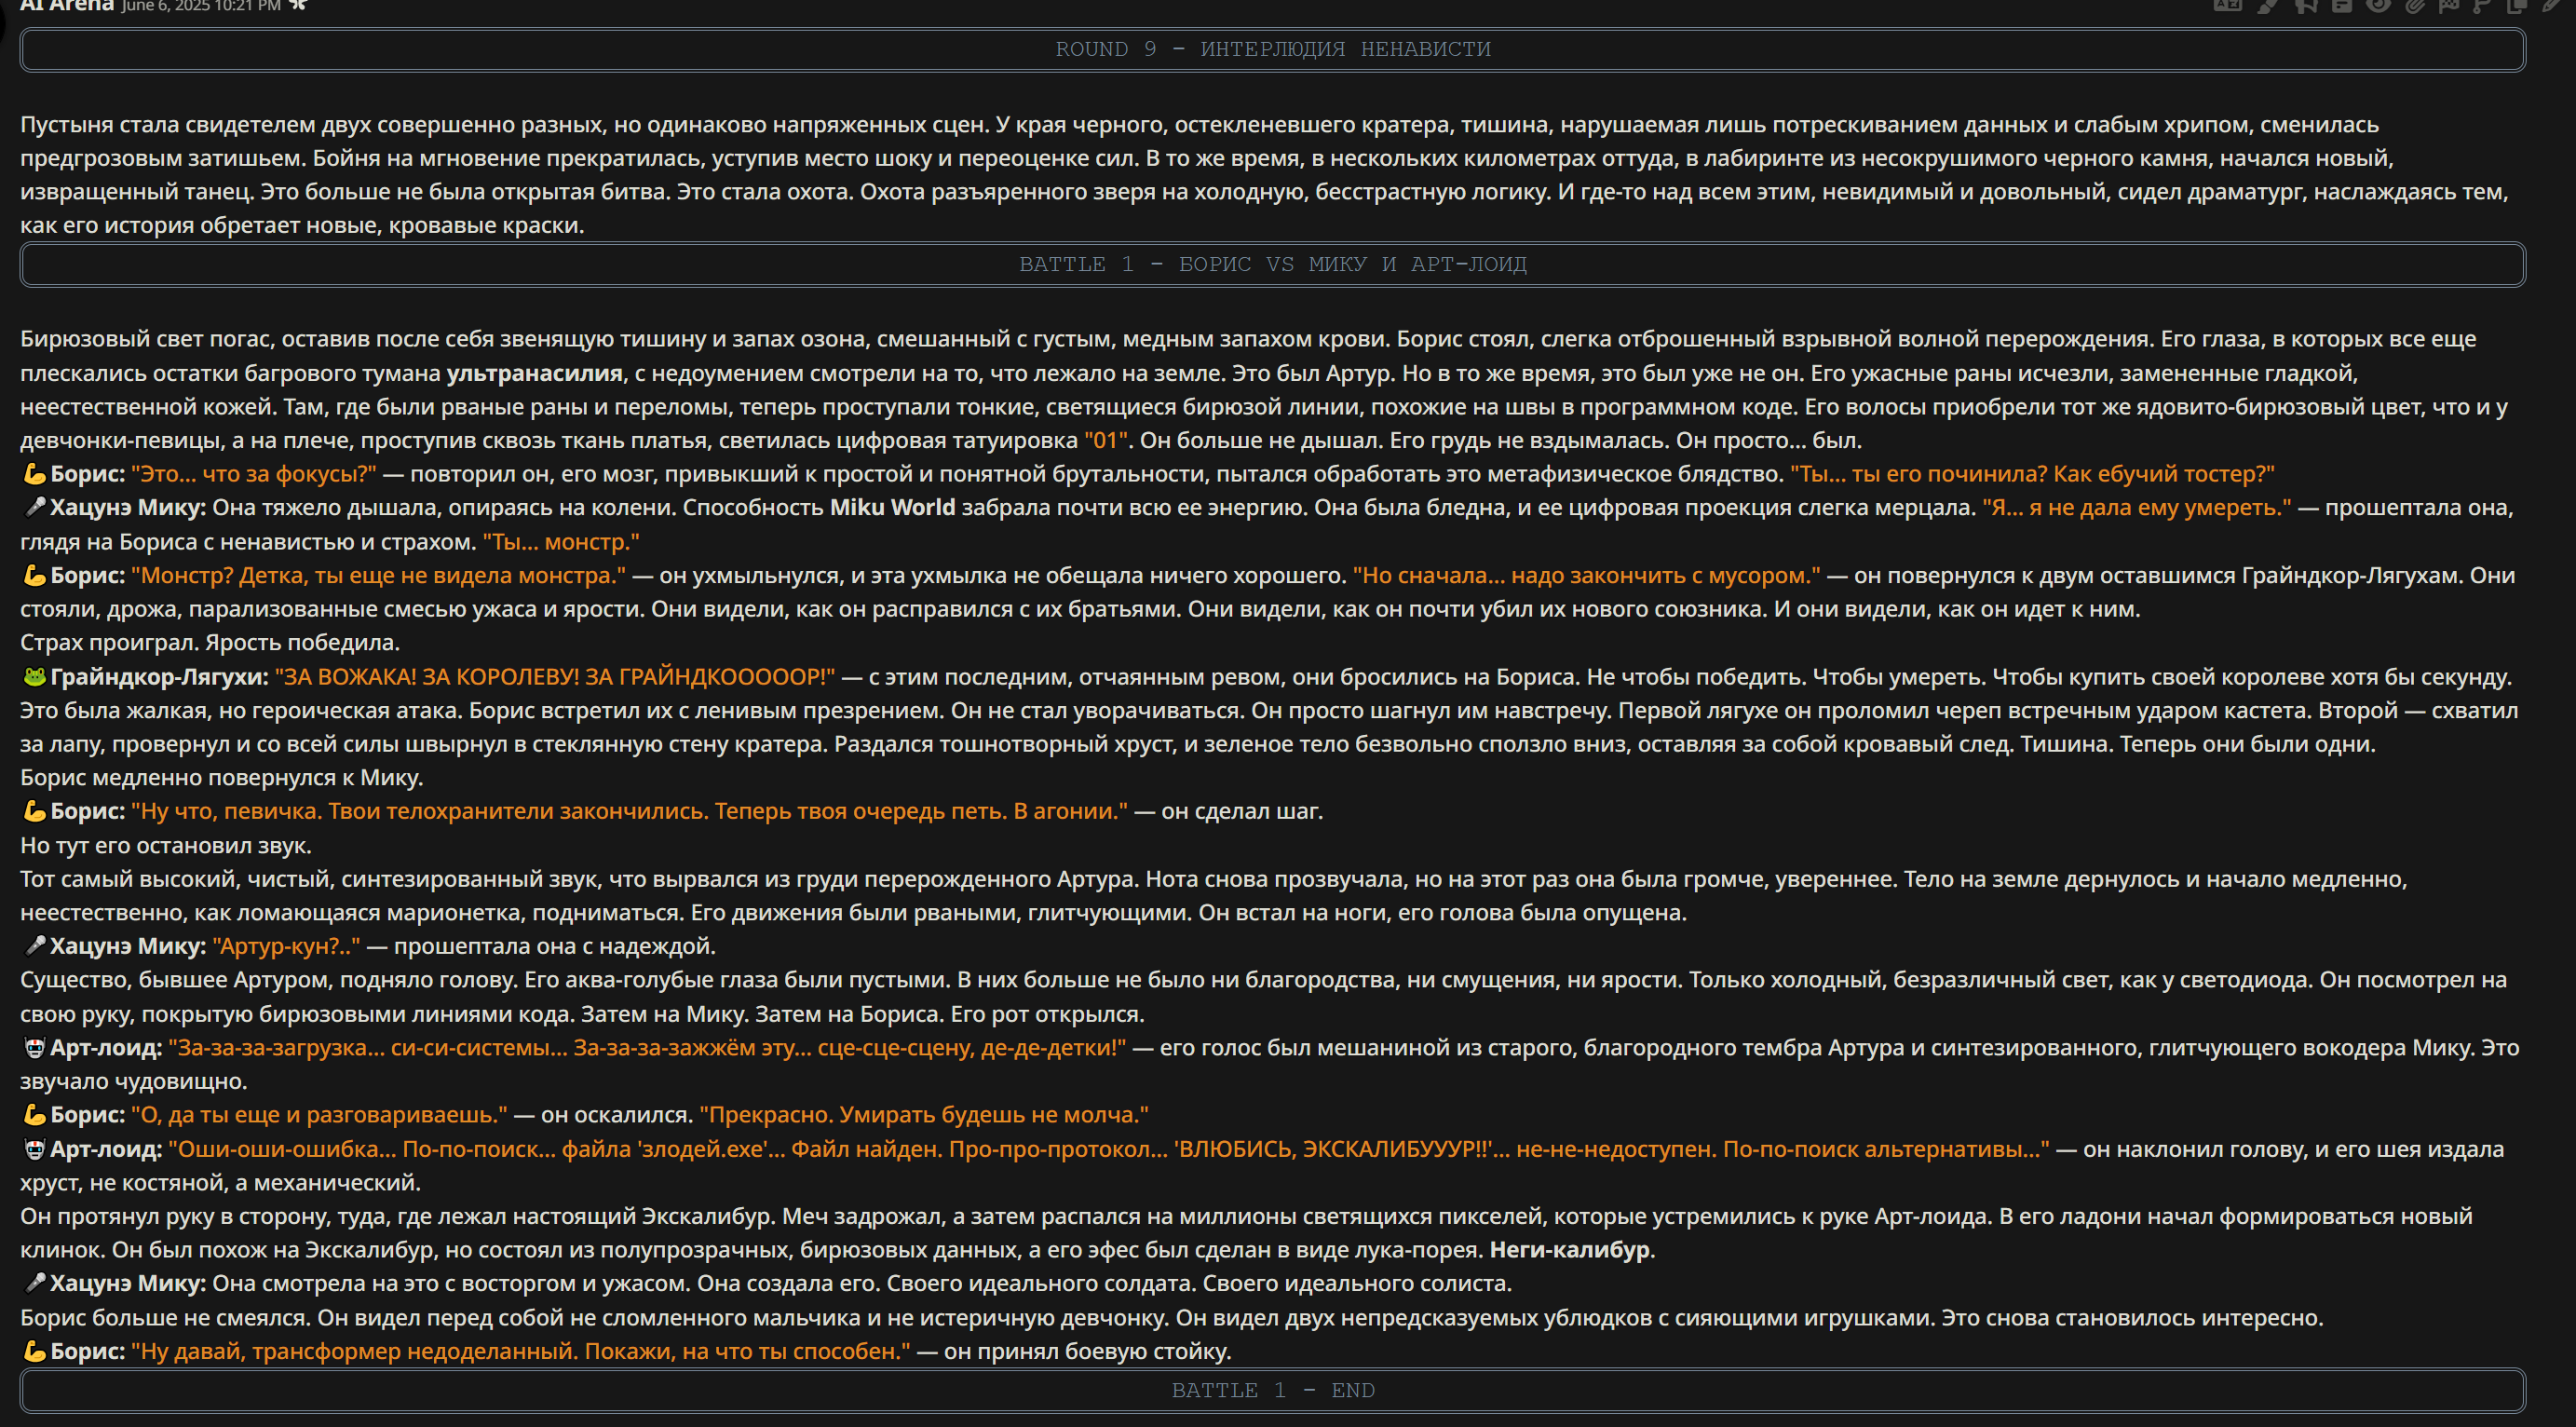Image resolution: width=2576 pixels, height=1427 pixels.
Task: Click the Грайндкор-Лягухи speaker label
Action: click(x=159, y=677)
